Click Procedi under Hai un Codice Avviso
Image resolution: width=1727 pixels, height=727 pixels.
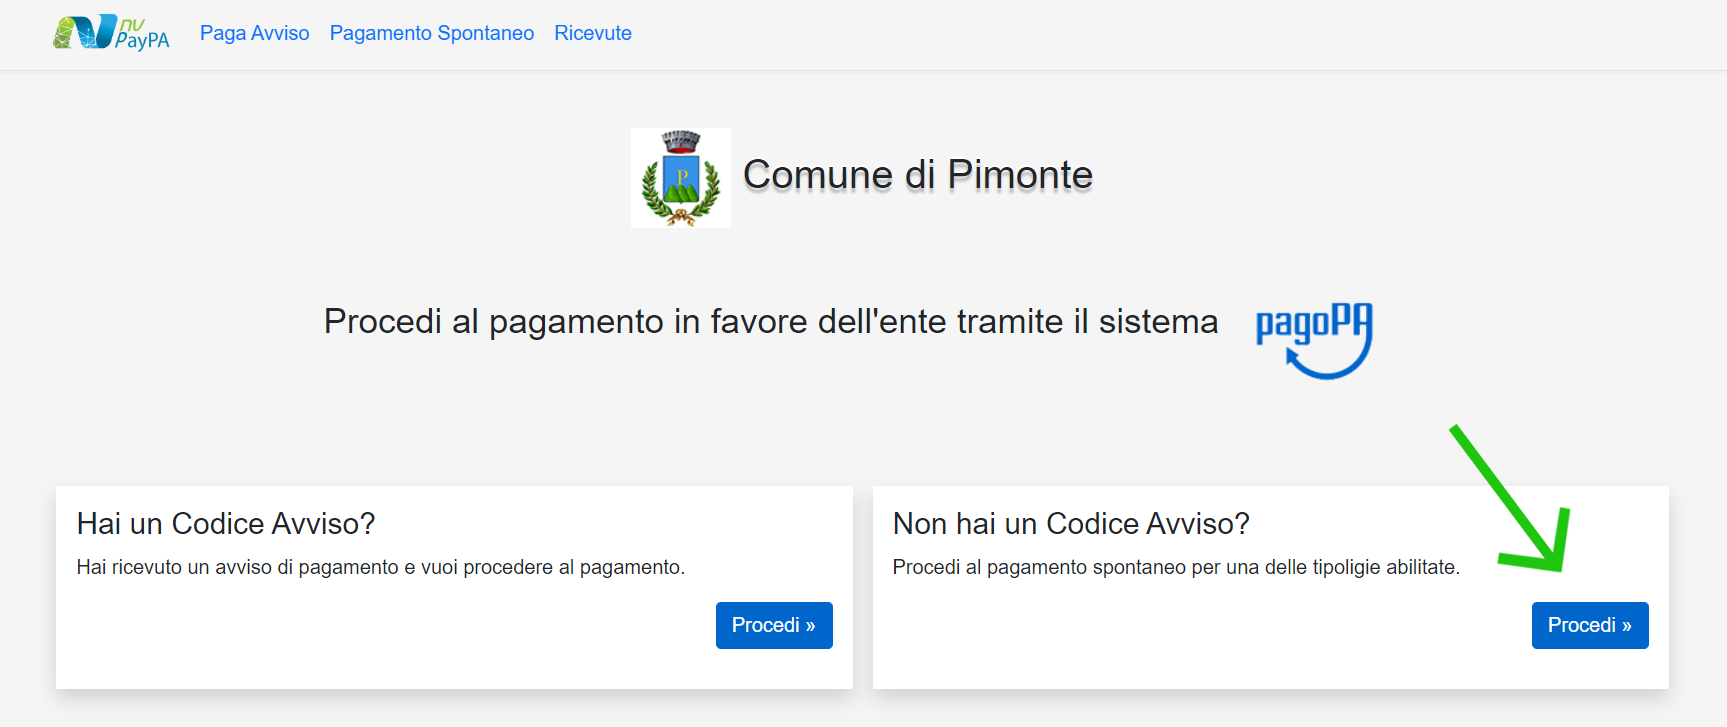[774, 625]
